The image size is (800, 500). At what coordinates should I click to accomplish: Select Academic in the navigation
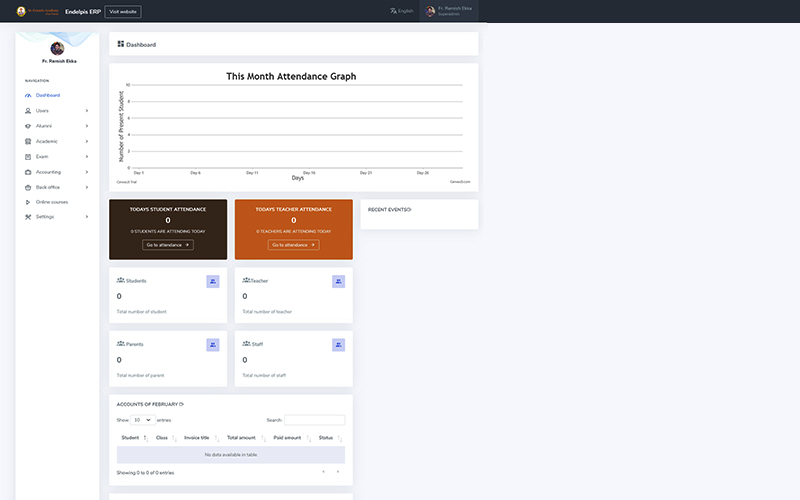click(46, 141)
